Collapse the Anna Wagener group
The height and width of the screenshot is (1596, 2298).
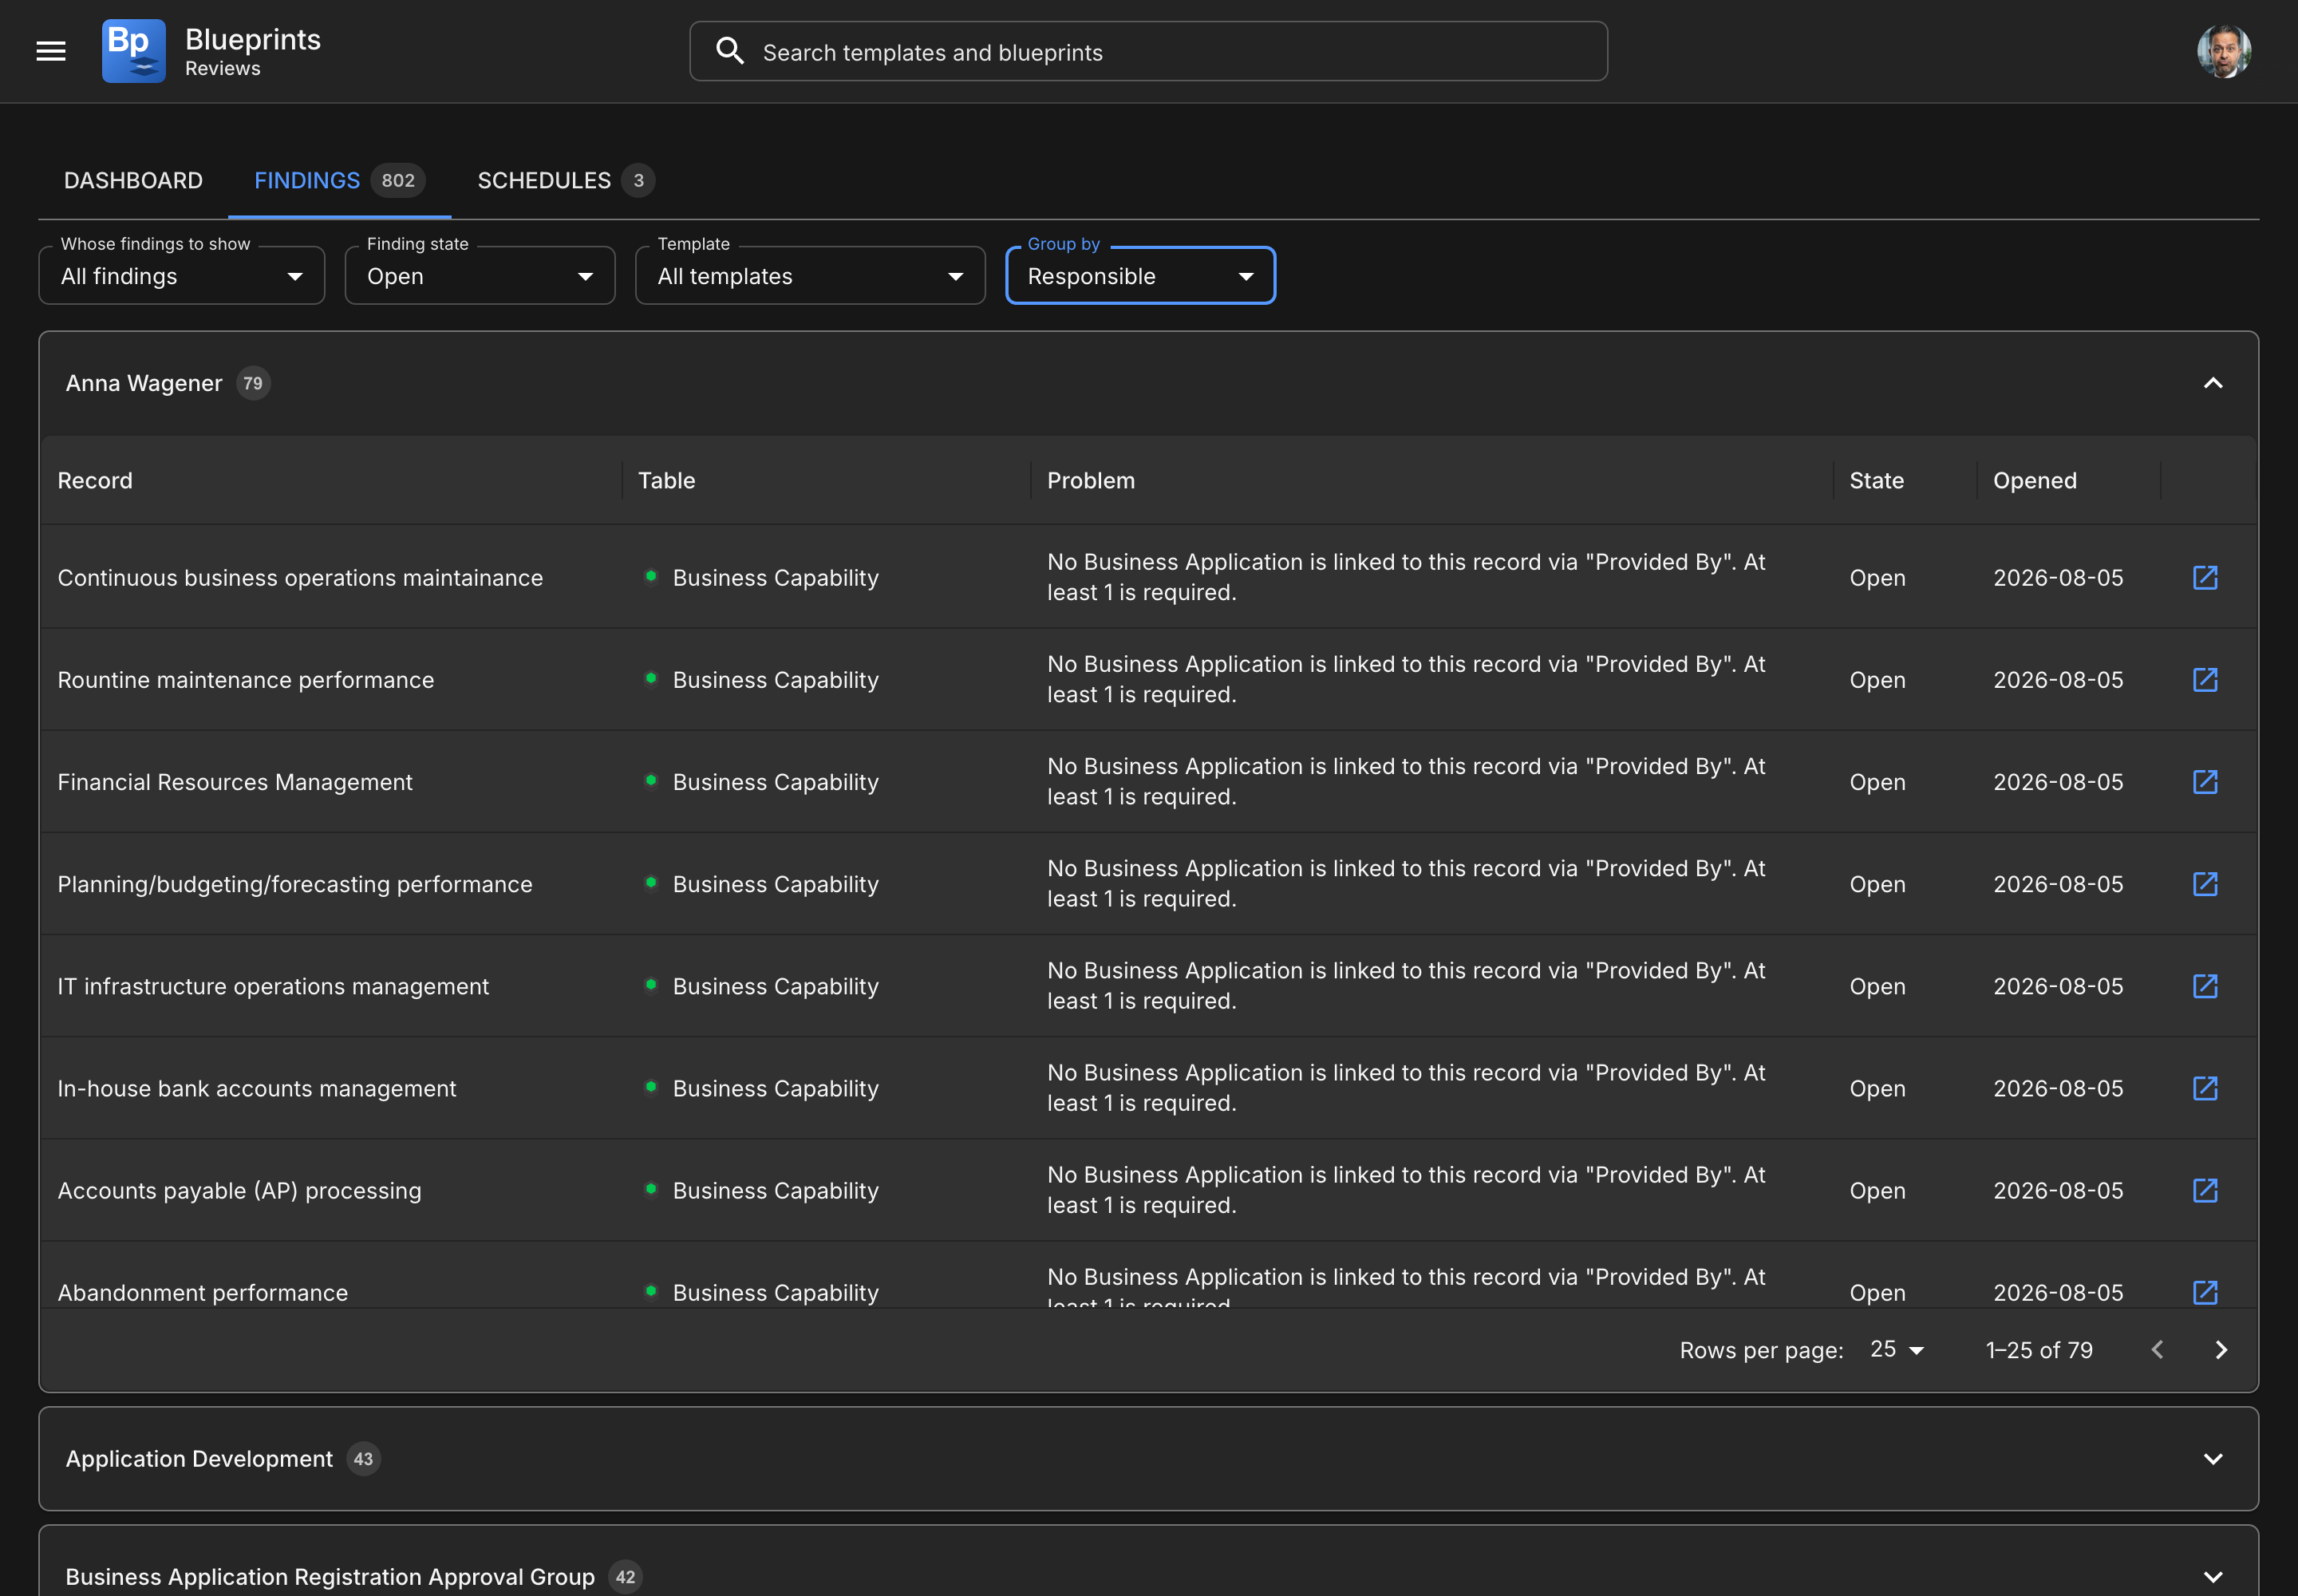tap(2213, 383)
